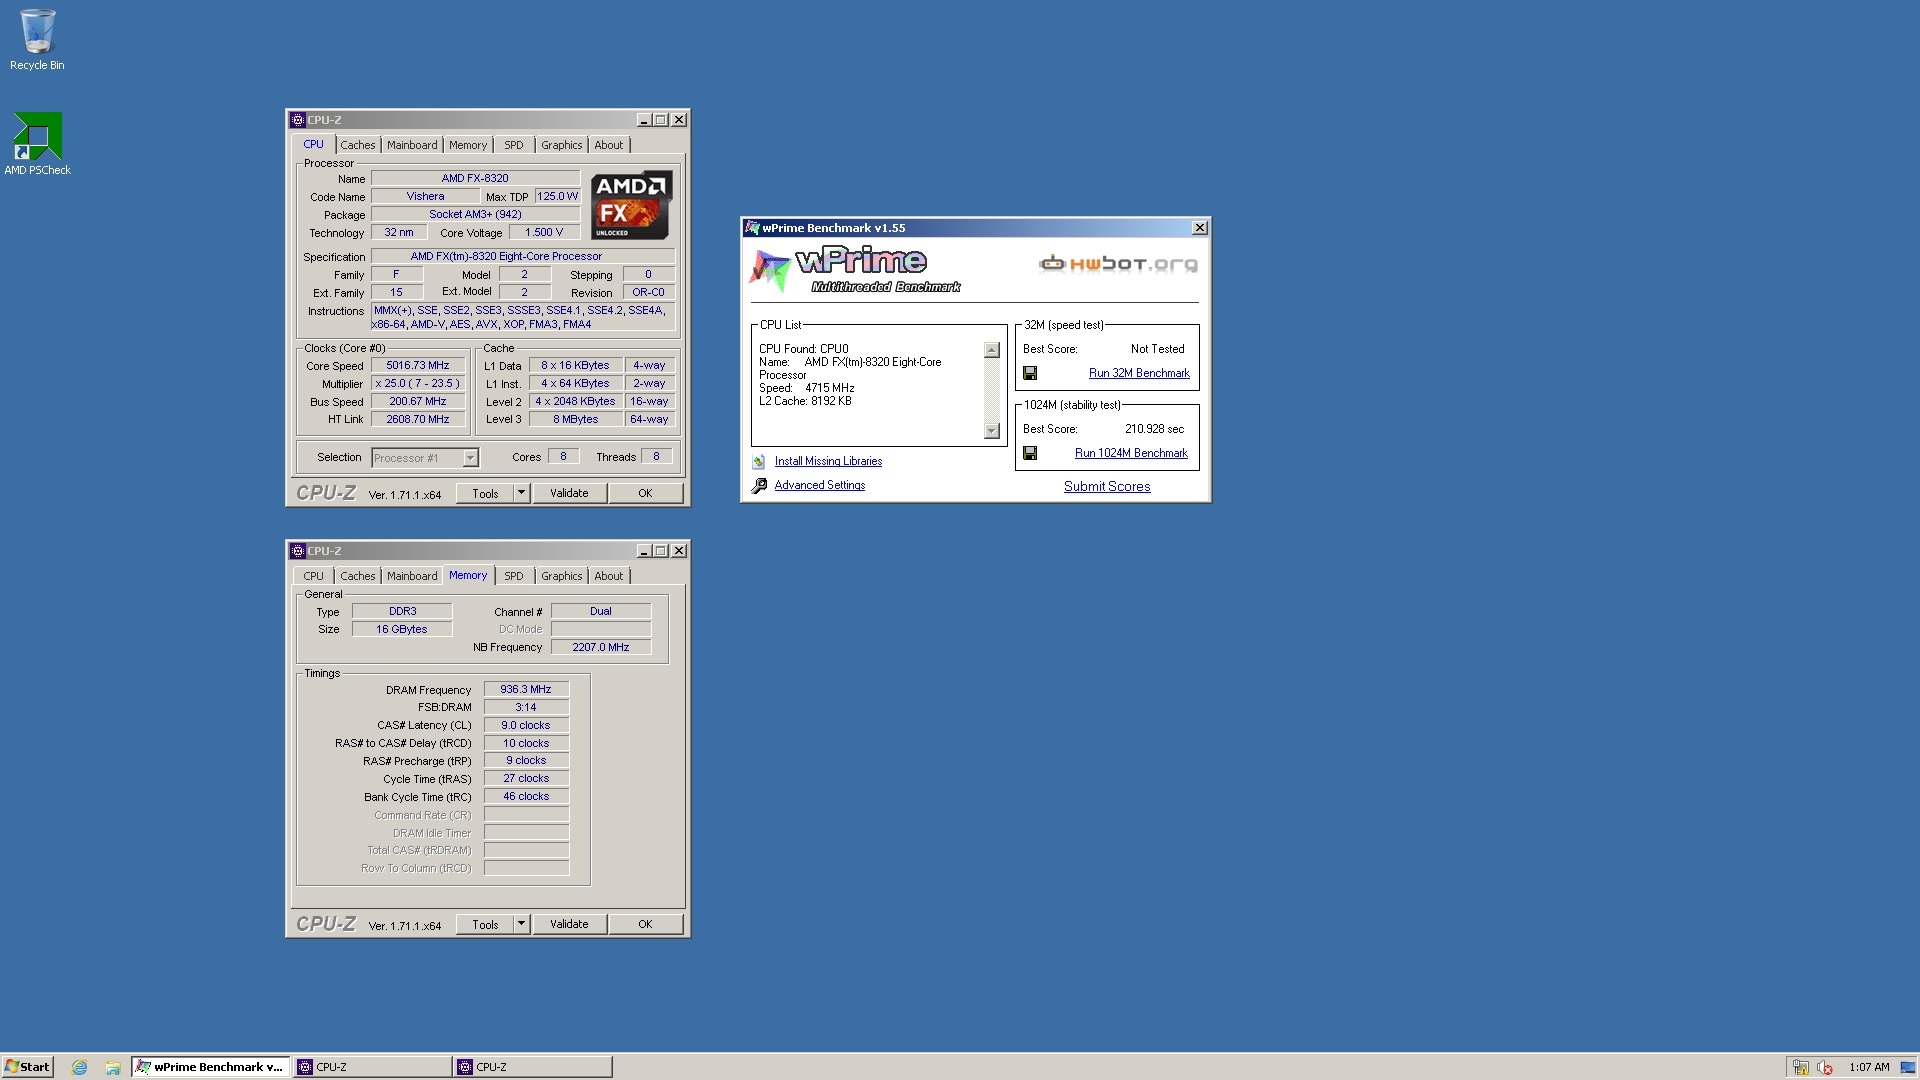
Task: Click the AMD FX processor logo in CPU-Z
Action: pyautogui.click(x=631, y=204)
